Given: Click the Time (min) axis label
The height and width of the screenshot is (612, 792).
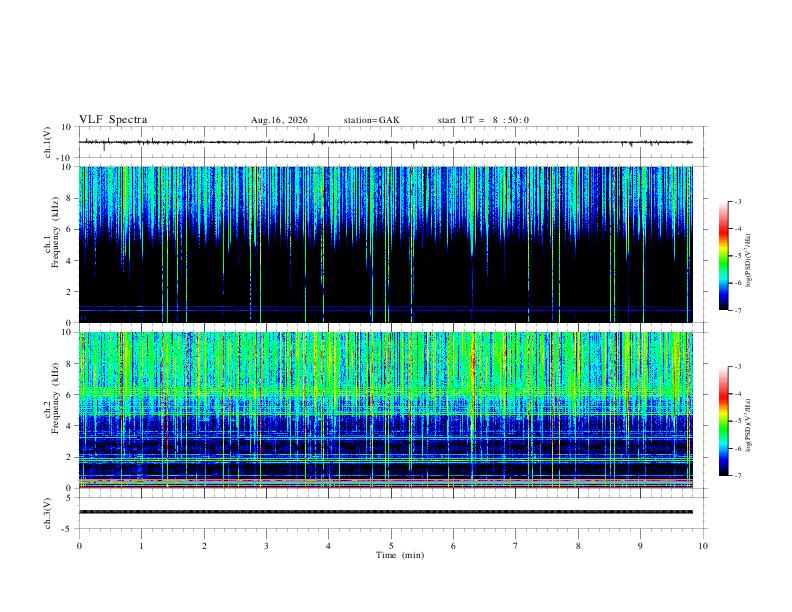Looking at the screenshot, I should coord(400,555).
